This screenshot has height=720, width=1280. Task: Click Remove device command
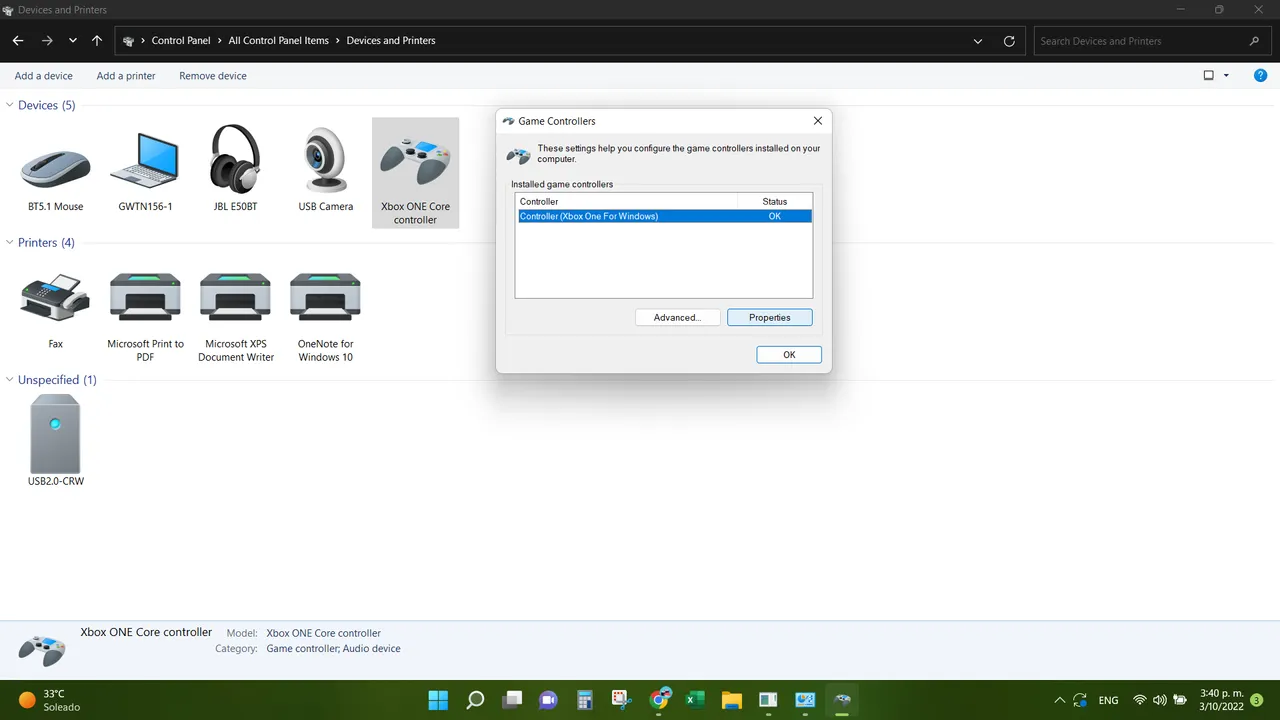[x=213, y=76]
